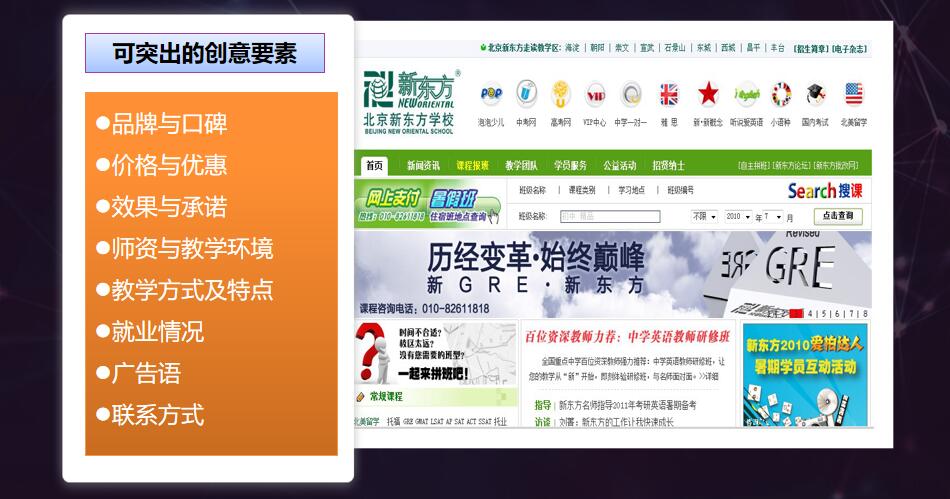Viewport: 950px width, 499px height.
Task: Switch to the 首页 tab
Action: [x=374, y=165]
